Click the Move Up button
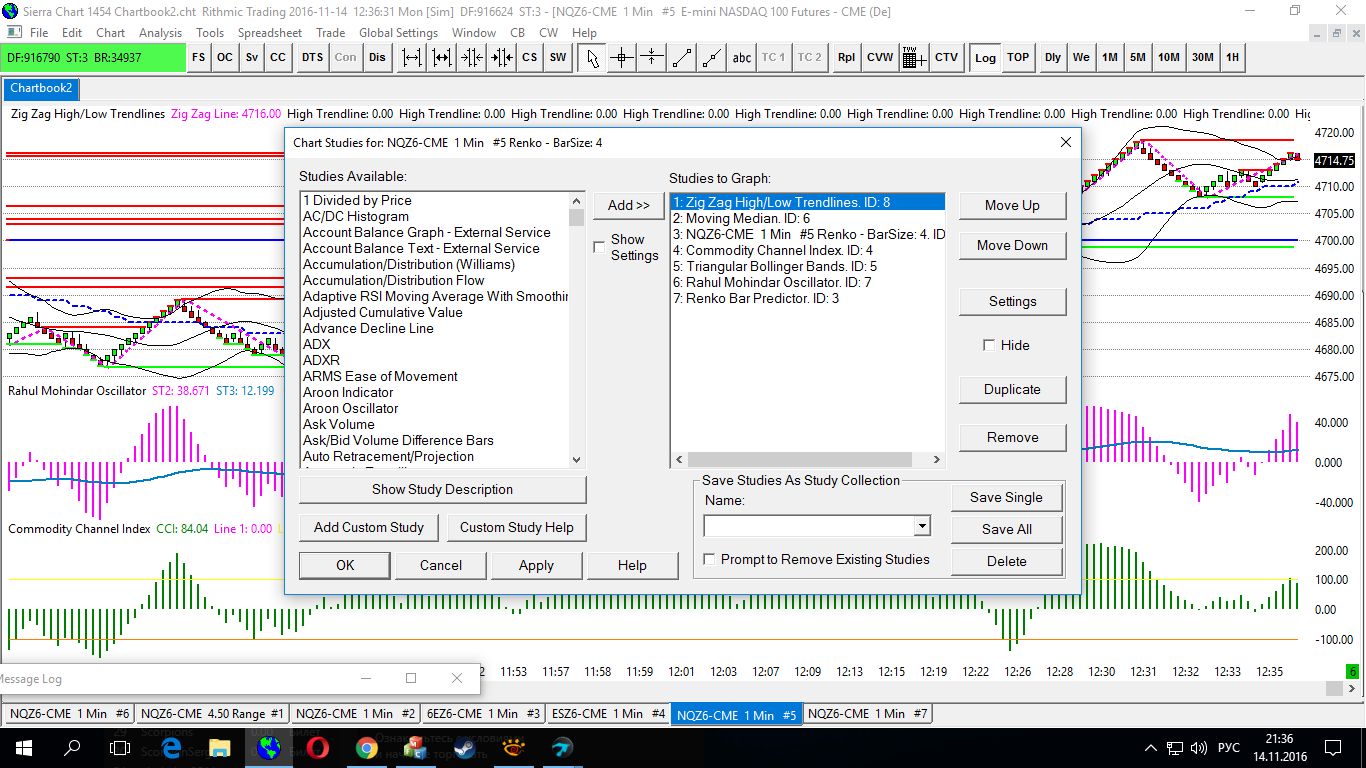This screenshot has height=768, width=1366. tap(1012, 205)
